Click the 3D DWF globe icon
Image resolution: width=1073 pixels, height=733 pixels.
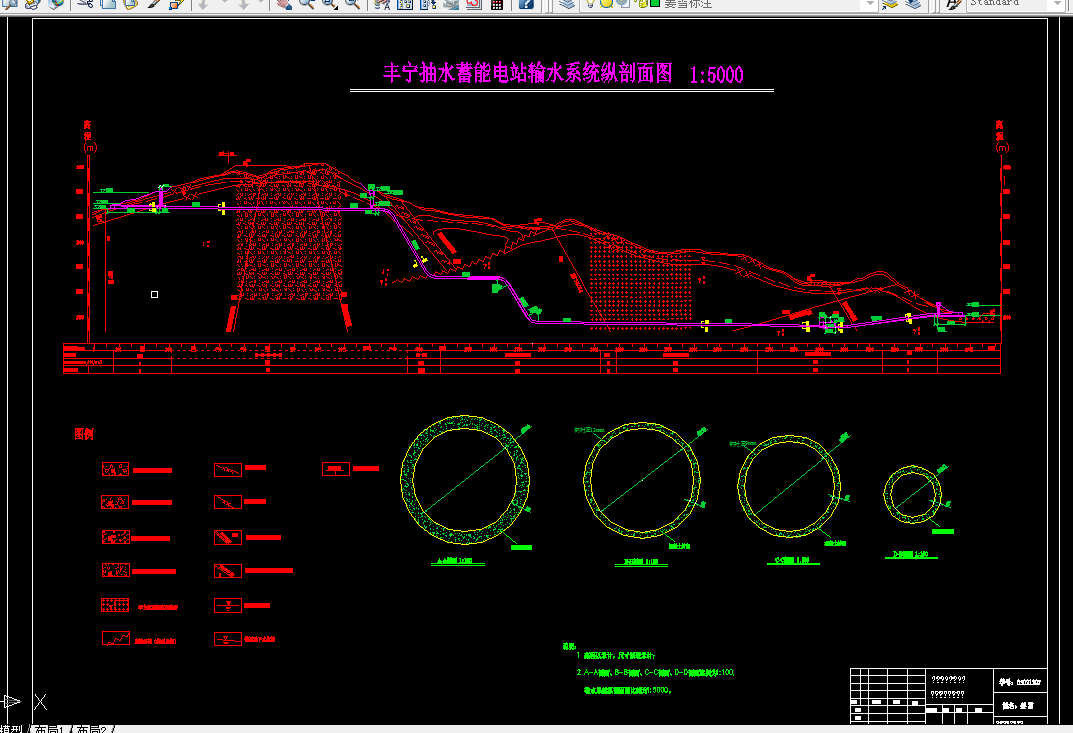pyautogui.click(x=56, y=3)
